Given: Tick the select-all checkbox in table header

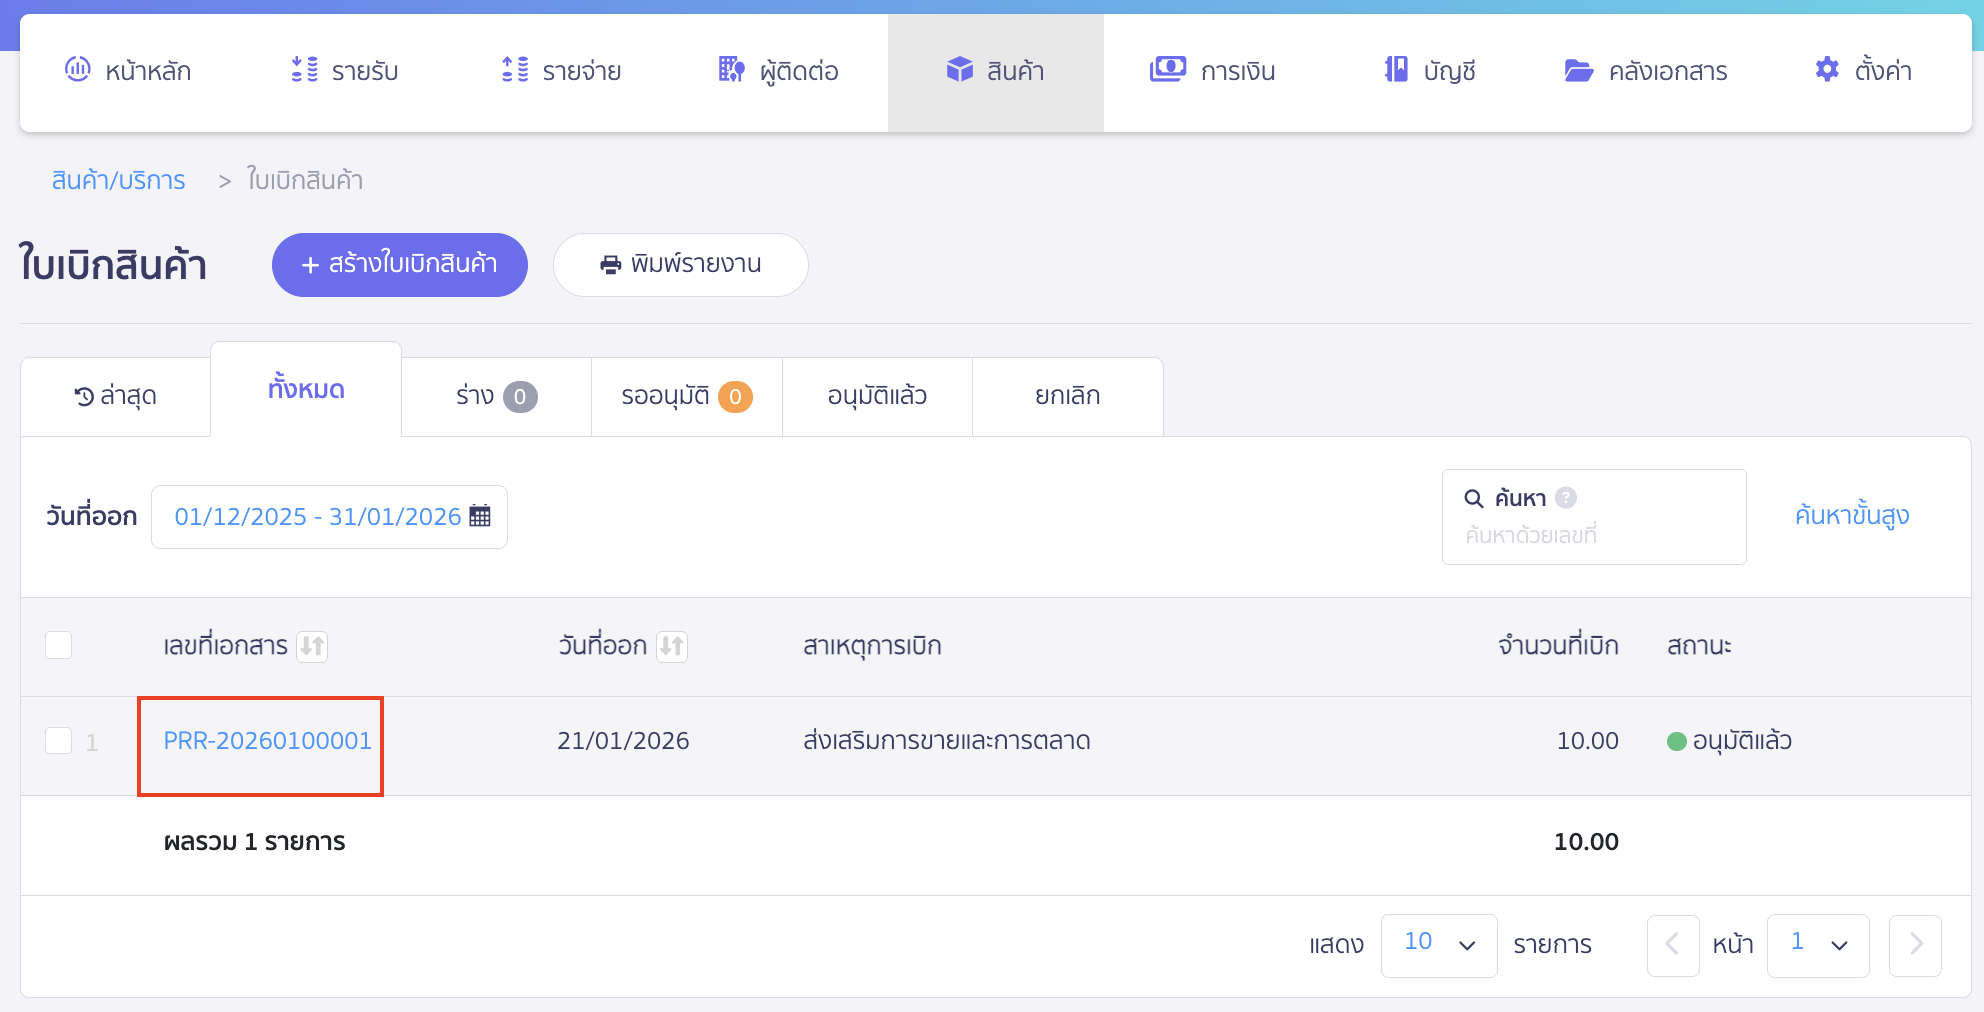Looking at the screenshot, I should point(58,645).
